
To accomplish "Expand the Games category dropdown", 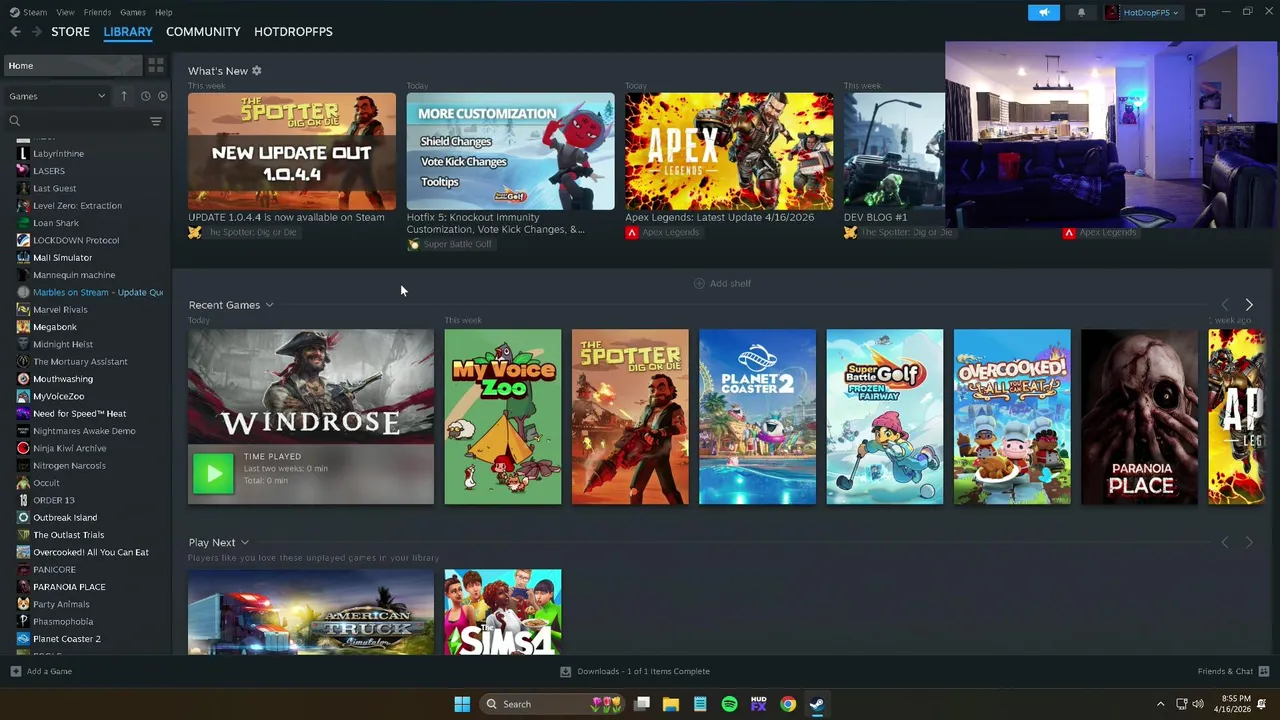I will pyautogui.click(x=57, y=96).
